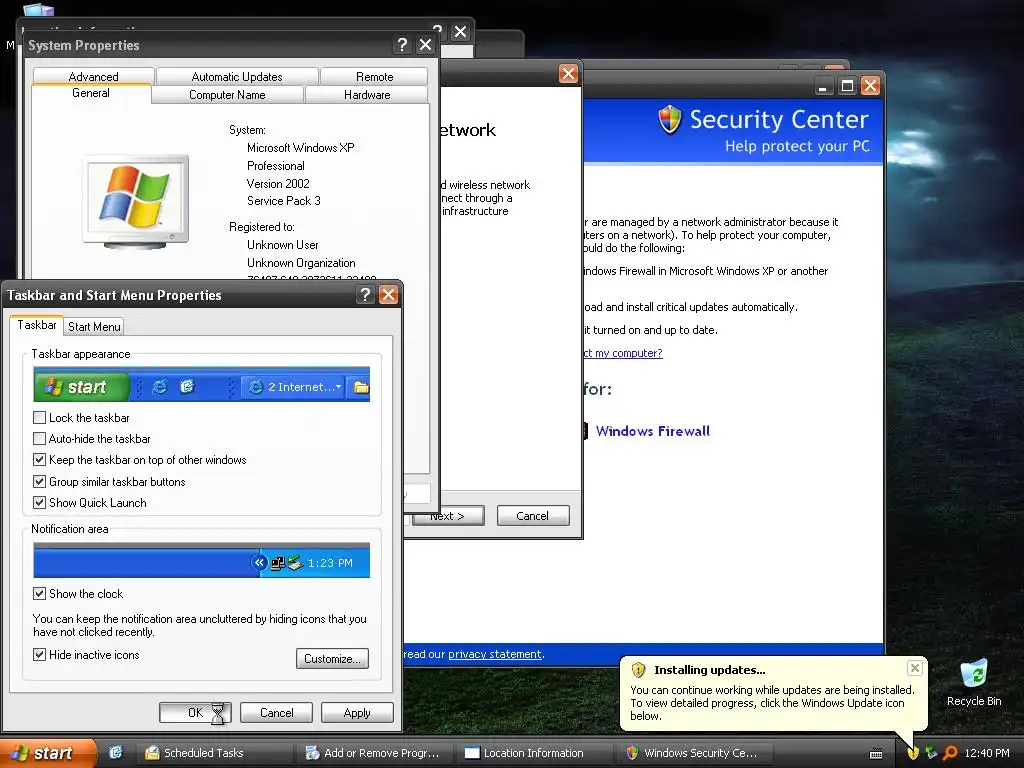This screenshot has width=1024, height=768.
Task: Open the privacy statement link
Action: [495, 654]
